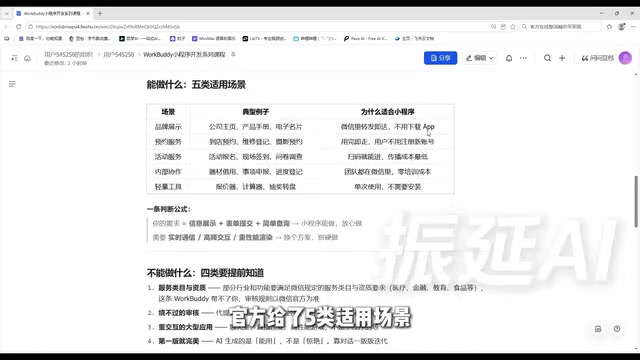Open the 问问豆包 assistant button
The image size is (640, 360).
(x=598, y=58)
